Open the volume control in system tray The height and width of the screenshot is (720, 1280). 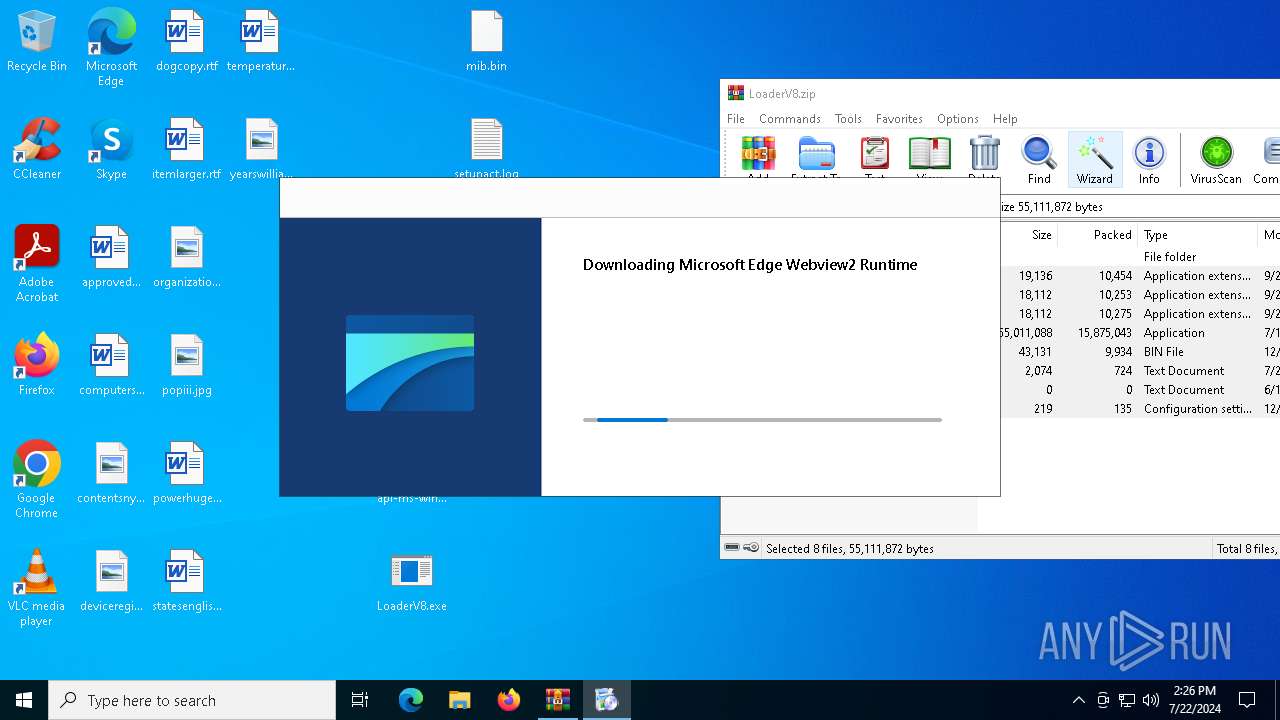click(x=1151, y=700)
